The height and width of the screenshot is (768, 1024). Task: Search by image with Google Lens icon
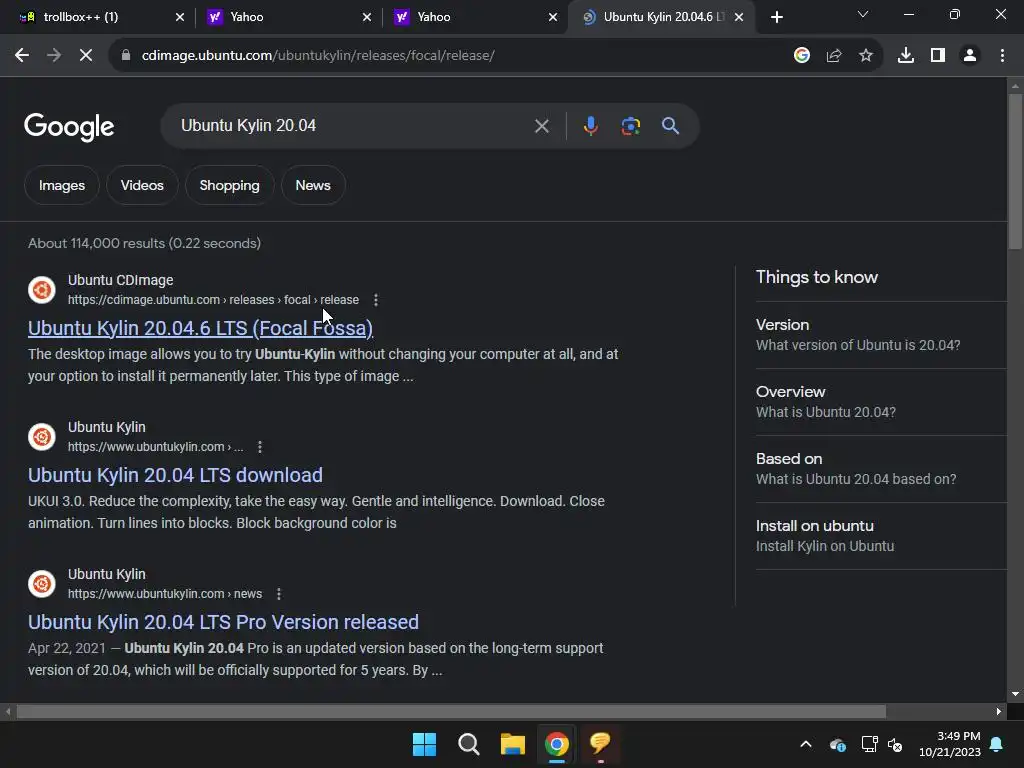[631, 126]
